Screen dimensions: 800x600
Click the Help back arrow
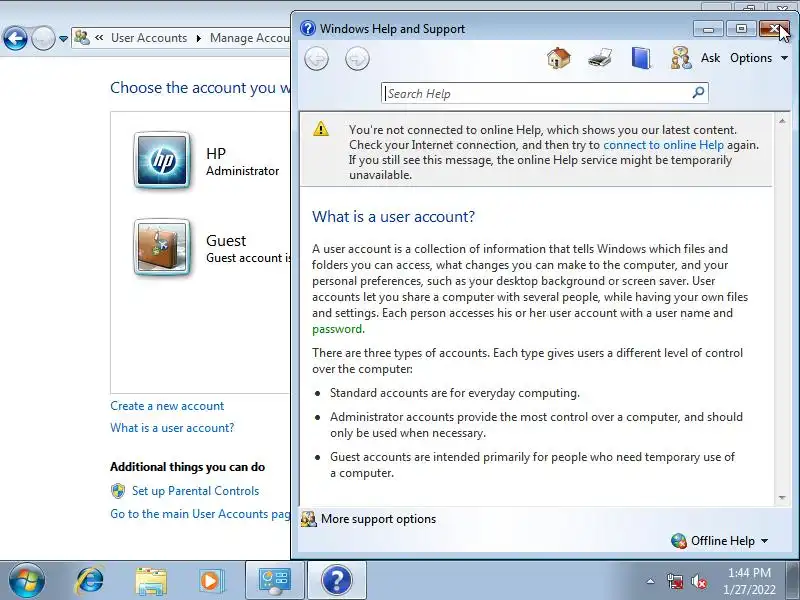[x=316, y=59]
